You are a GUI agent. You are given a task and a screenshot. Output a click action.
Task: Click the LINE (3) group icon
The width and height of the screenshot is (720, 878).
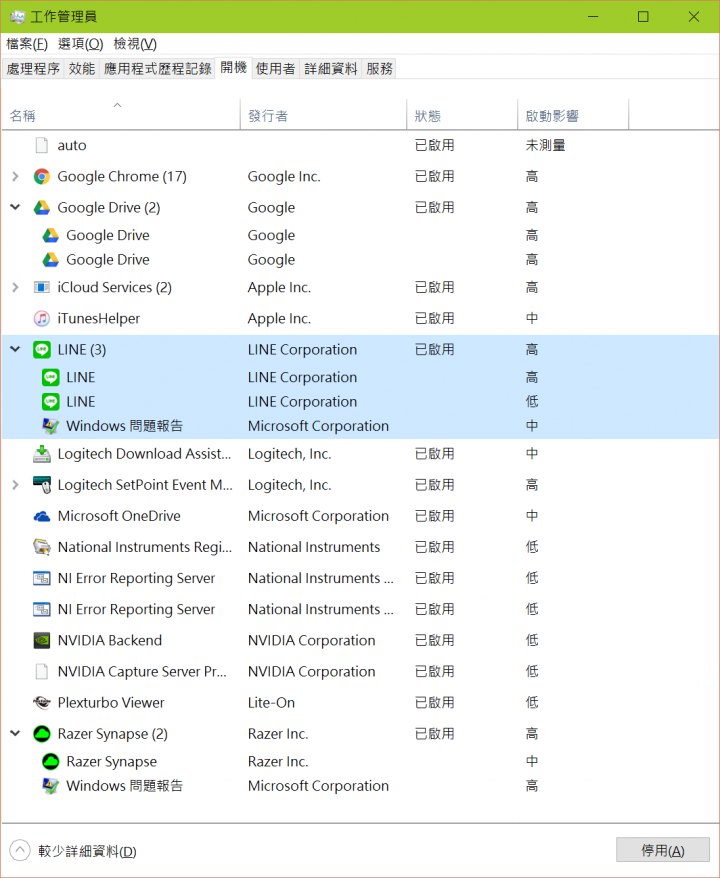41,349
